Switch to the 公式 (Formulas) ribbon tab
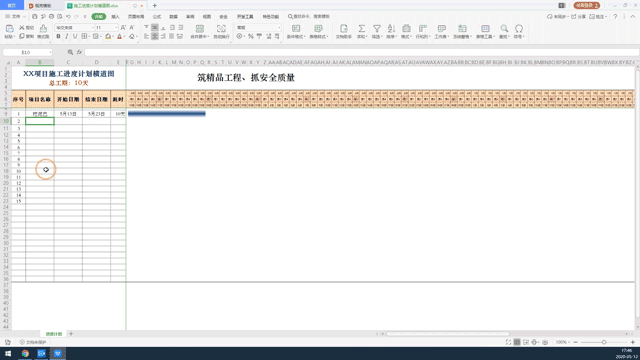 tap(157, 17)
